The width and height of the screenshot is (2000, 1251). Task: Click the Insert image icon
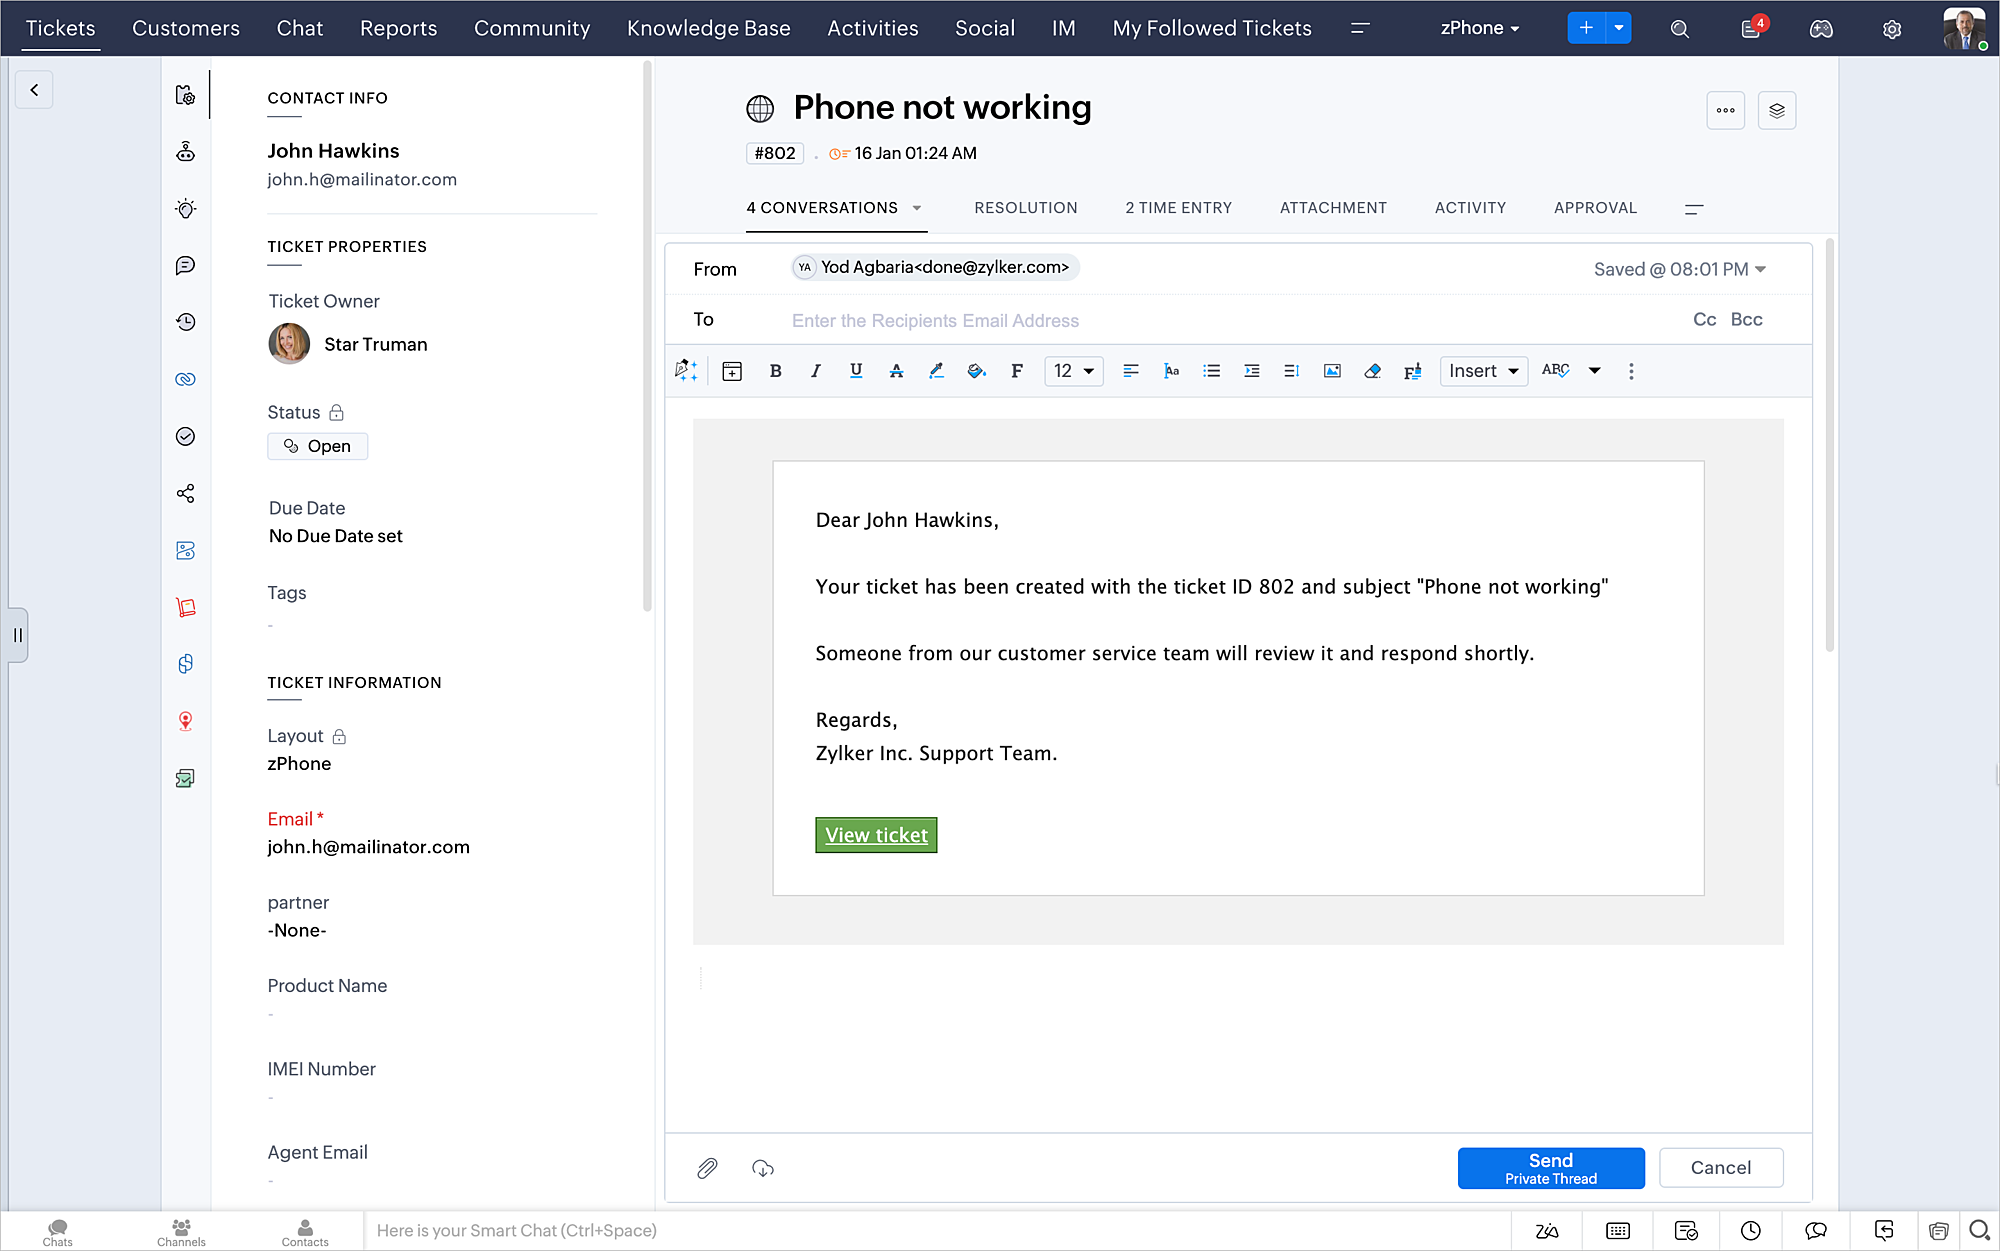[1332, 371]
